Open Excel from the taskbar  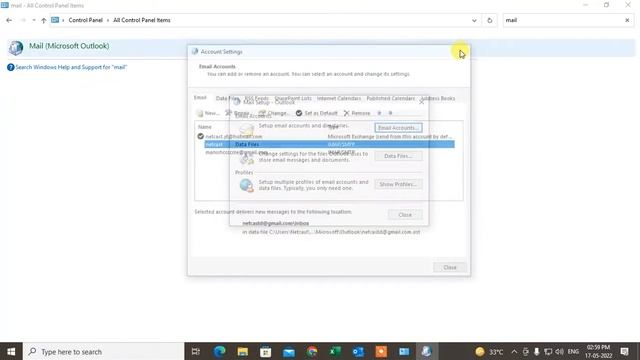335,351
